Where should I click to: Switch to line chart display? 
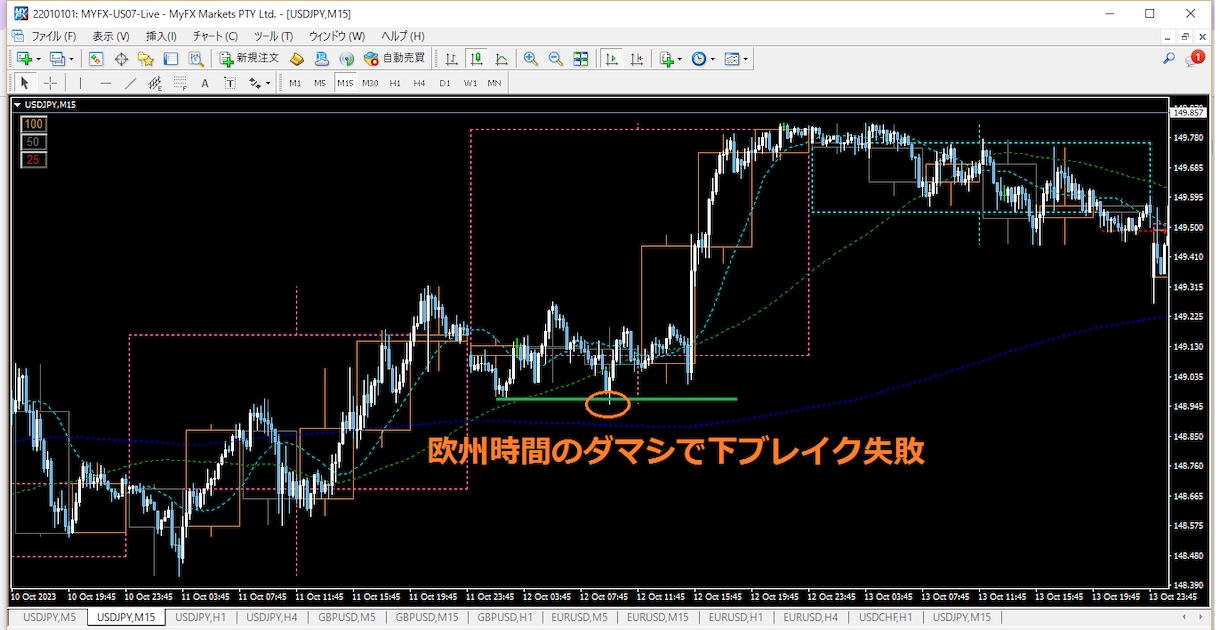tap(502, 59)
